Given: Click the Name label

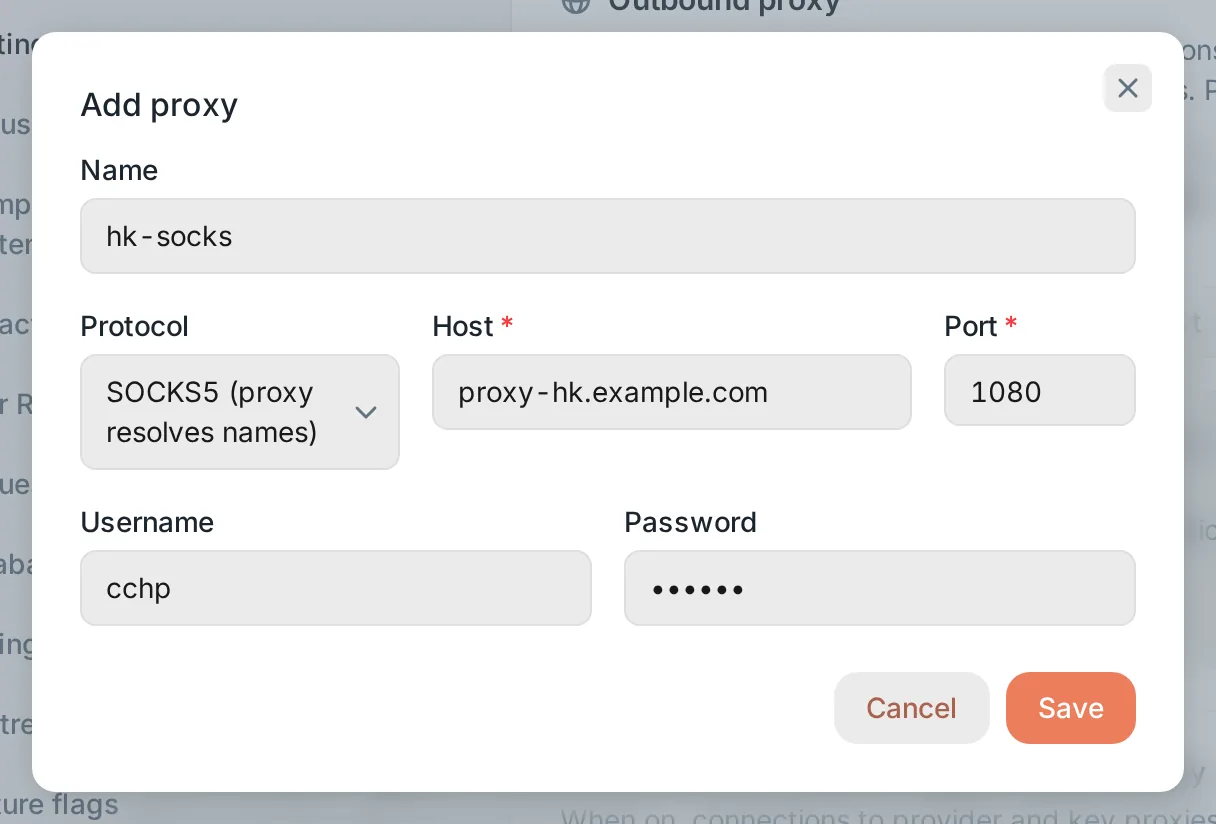Looking at the screenshot, I should pyautogui.click(x=119, y=170).
